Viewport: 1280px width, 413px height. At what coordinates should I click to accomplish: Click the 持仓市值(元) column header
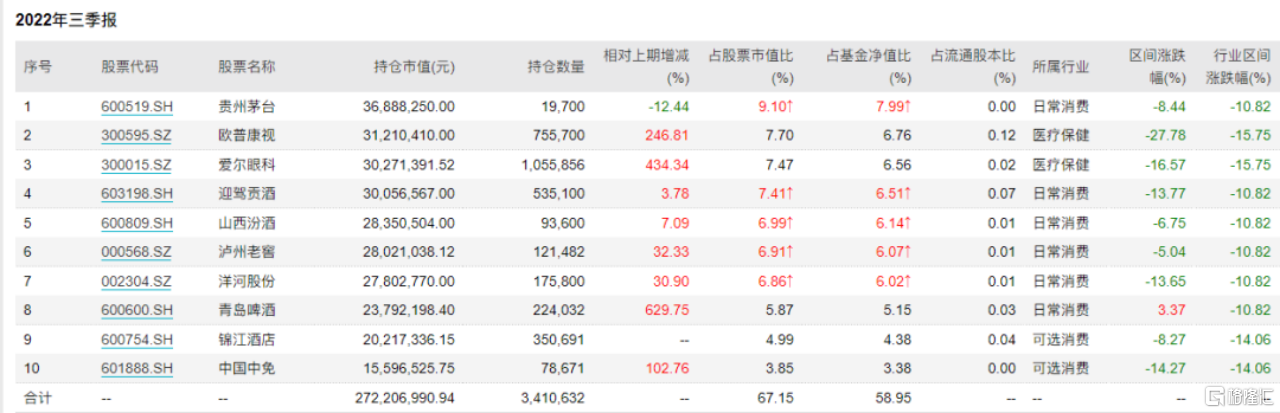[414, 67]
